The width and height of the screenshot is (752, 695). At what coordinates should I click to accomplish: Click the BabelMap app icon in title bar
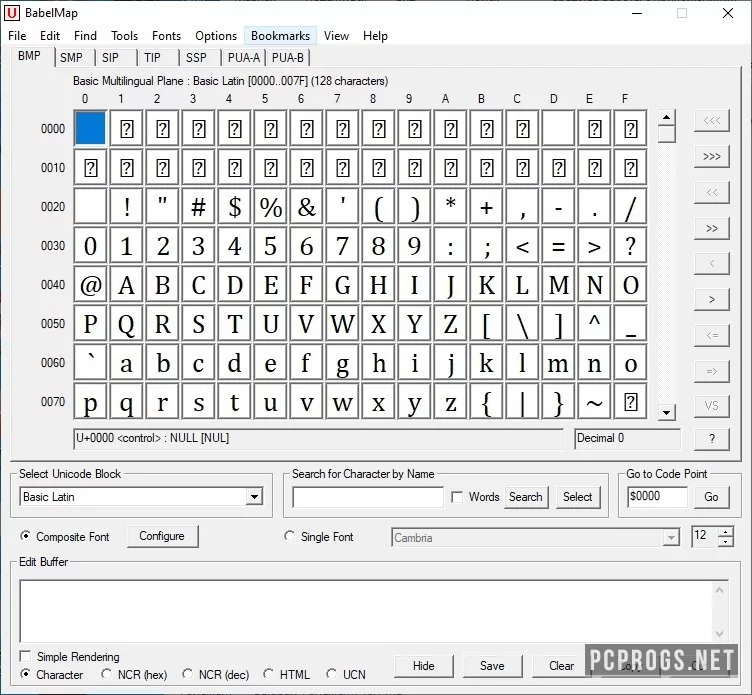12,13
